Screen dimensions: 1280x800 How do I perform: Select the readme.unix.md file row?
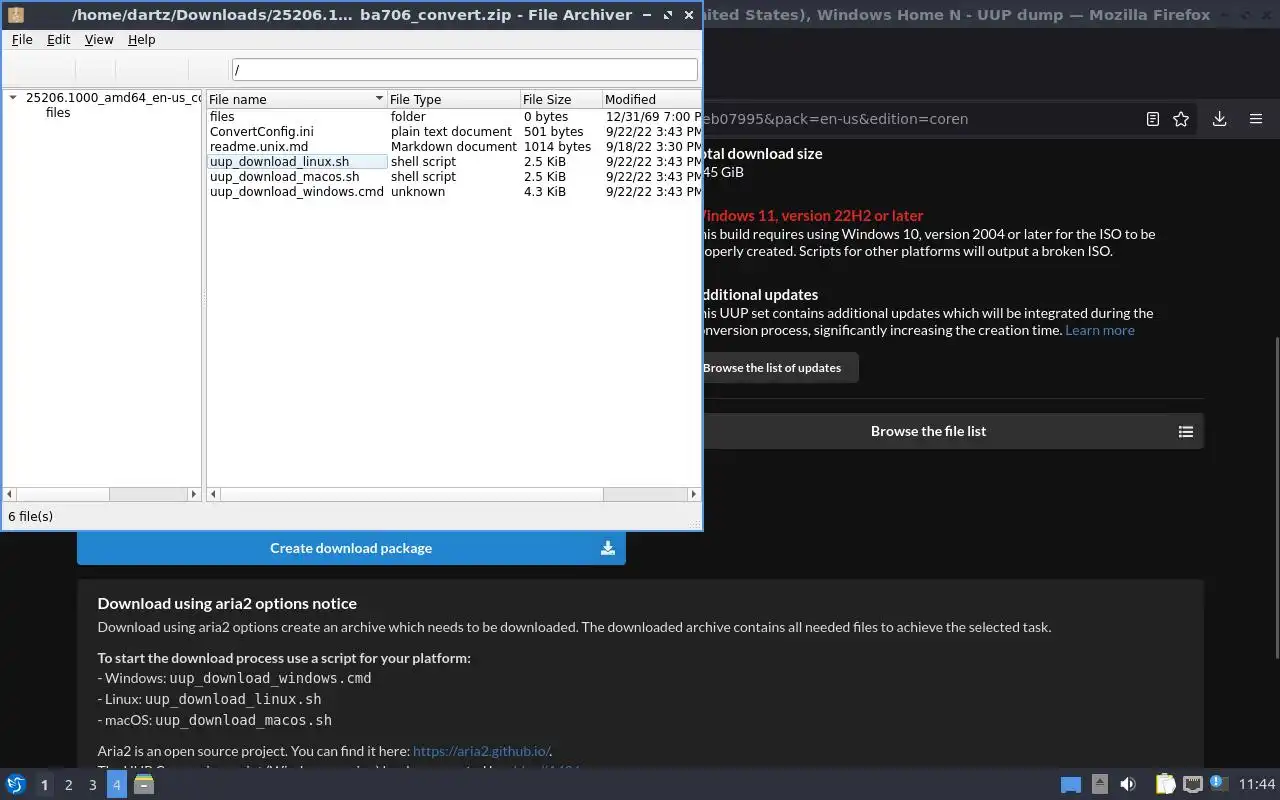tap(453, 147)
